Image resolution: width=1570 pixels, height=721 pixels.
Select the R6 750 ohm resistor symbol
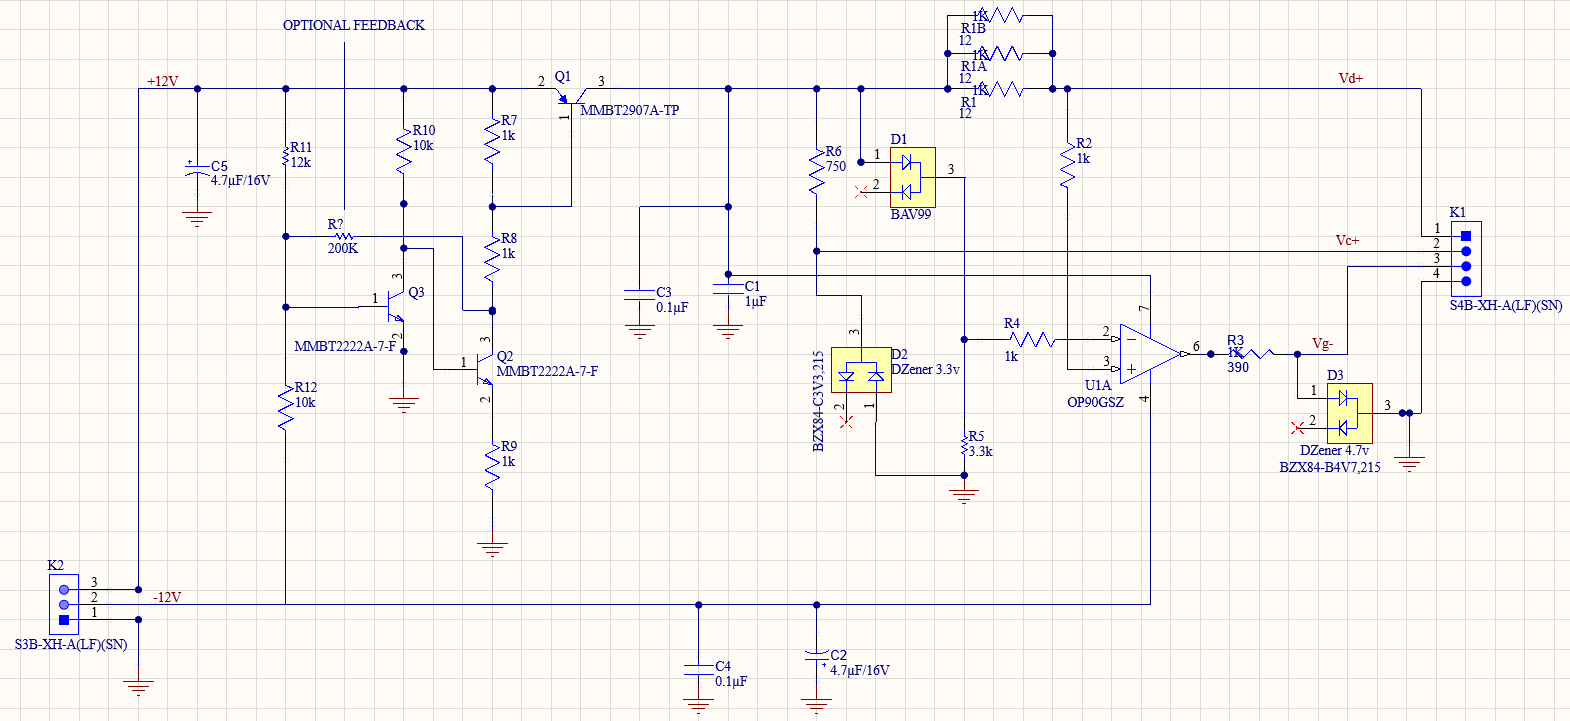(x=817, y=171)
